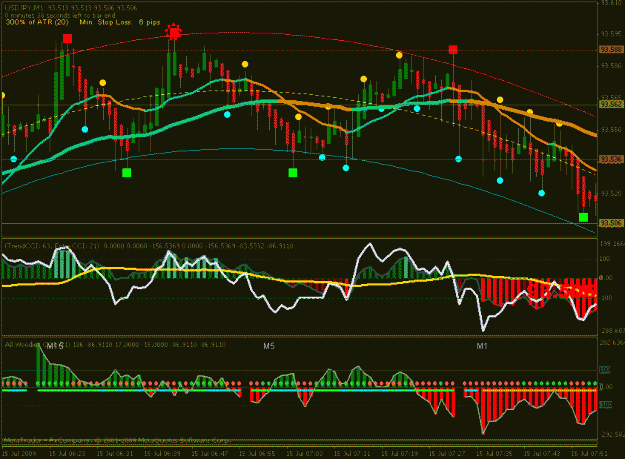Click the 93.520 price scale value
Screen dimensions: 625x459
point(611,193)
